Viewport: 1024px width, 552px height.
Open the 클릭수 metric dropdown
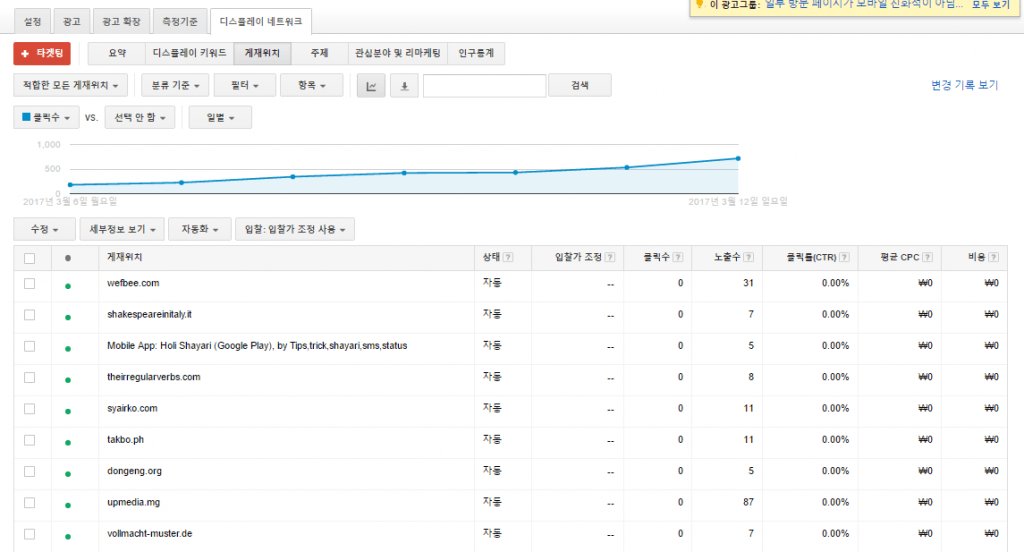46,118
